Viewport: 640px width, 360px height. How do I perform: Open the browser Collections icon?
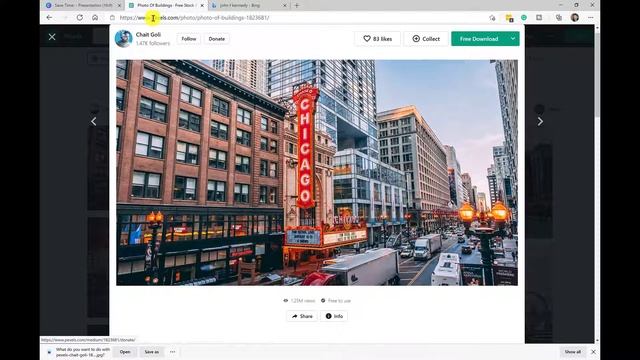pyautogui.click(x=559, y=18)
